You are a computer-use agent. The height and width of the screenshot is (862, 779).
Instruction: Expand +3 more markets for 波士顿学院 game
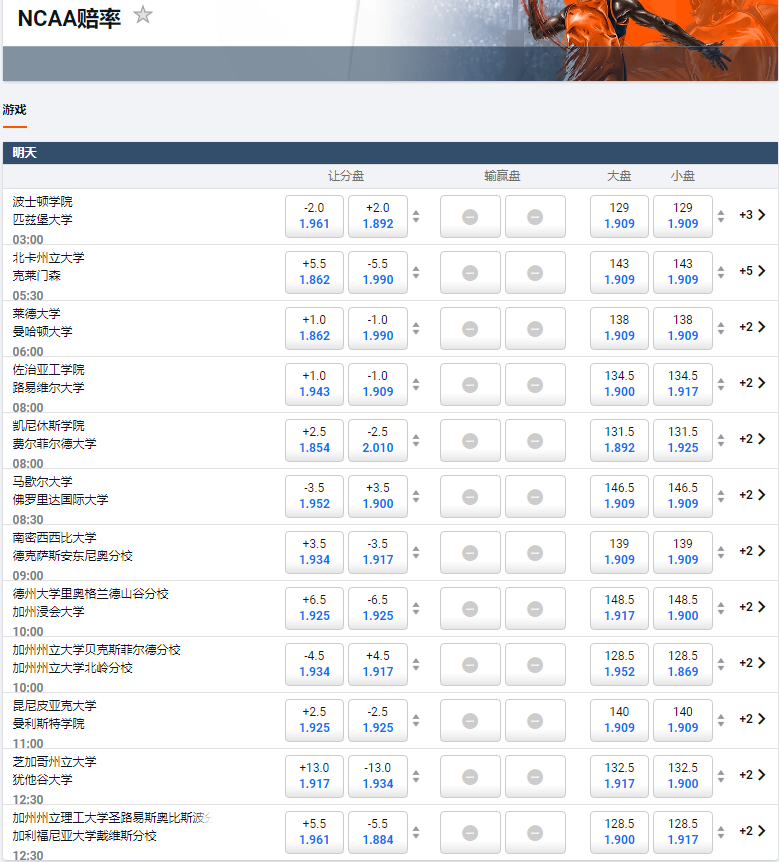point(752,215)
